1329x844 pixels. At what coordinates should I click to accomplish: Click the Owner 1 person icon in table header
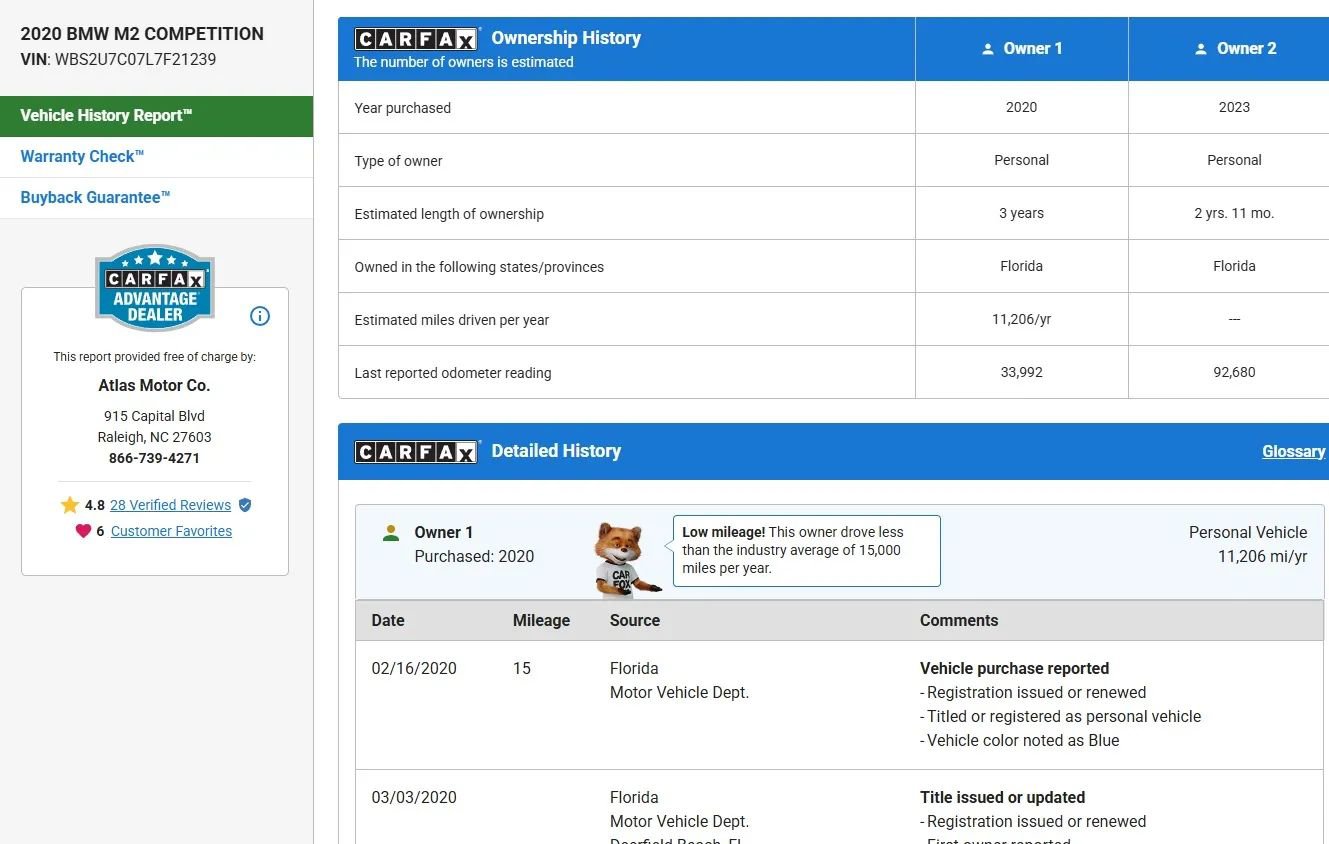tap(988, 49)
